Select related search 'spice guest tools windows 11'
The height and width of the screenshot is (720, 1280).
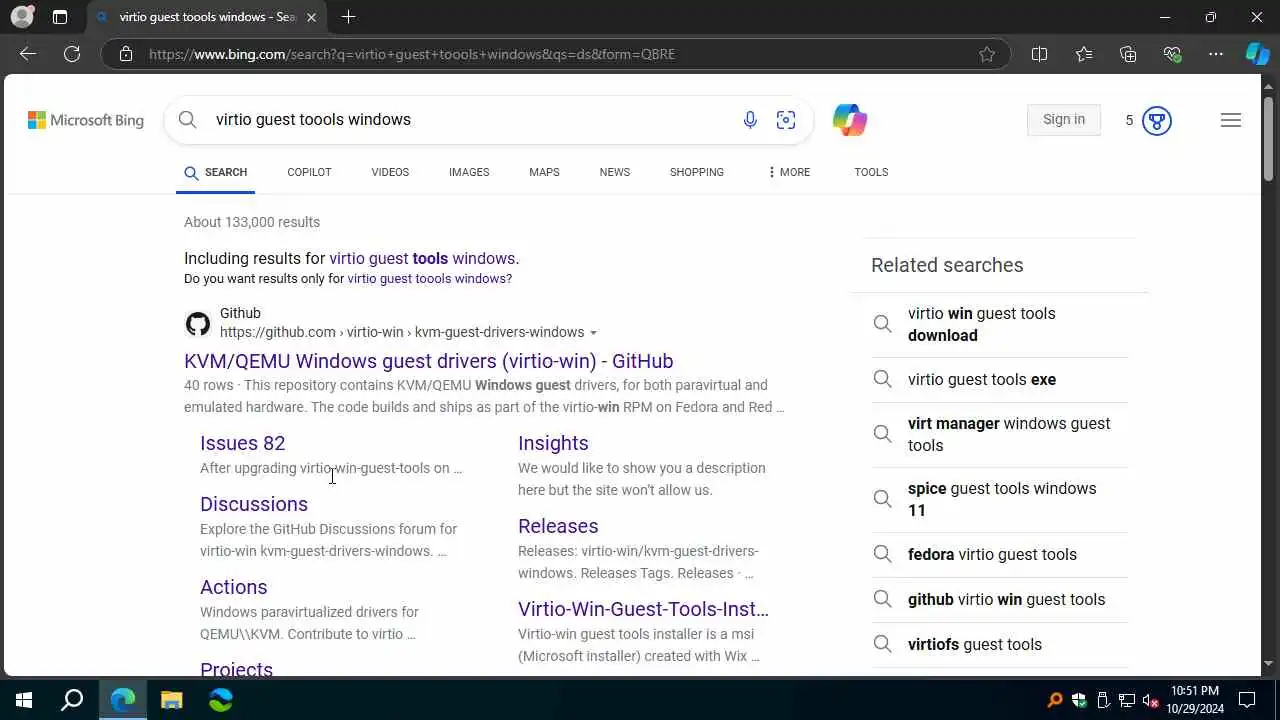pyautogui.click(x=998, y=499)
